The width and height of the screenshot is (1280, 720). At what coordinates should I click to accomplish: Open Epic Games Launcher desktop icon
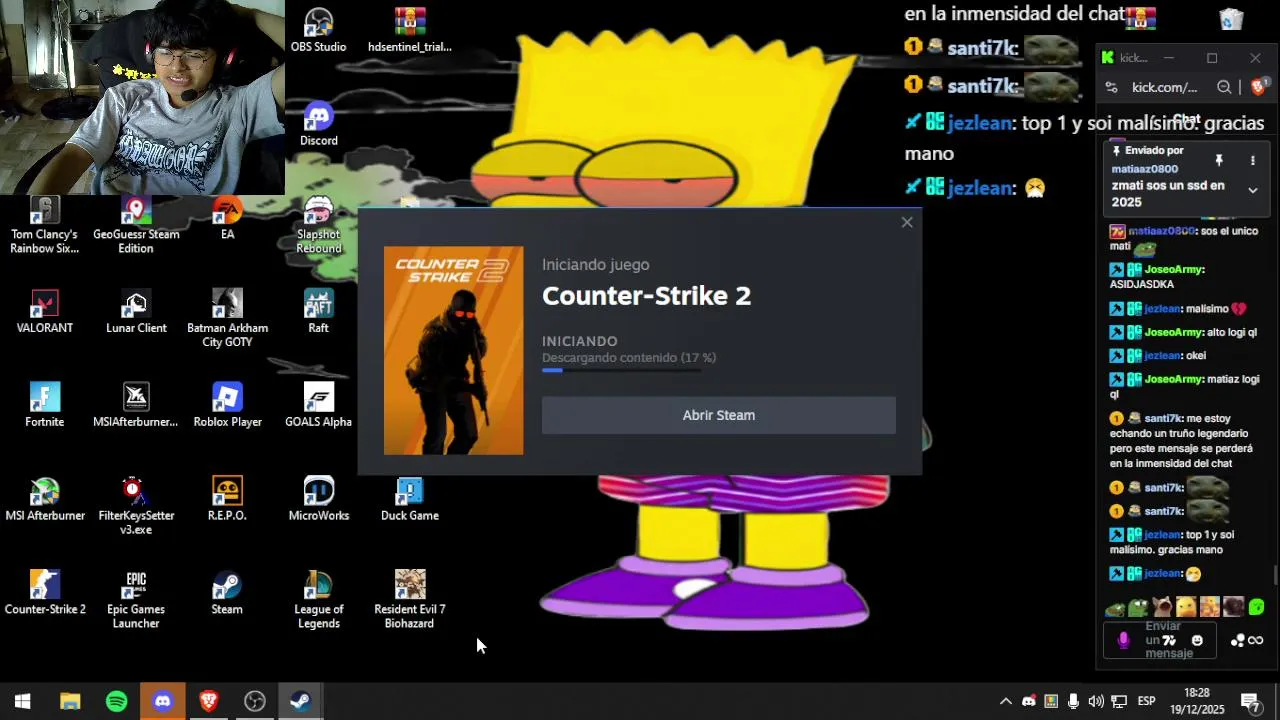pos(136,599)
